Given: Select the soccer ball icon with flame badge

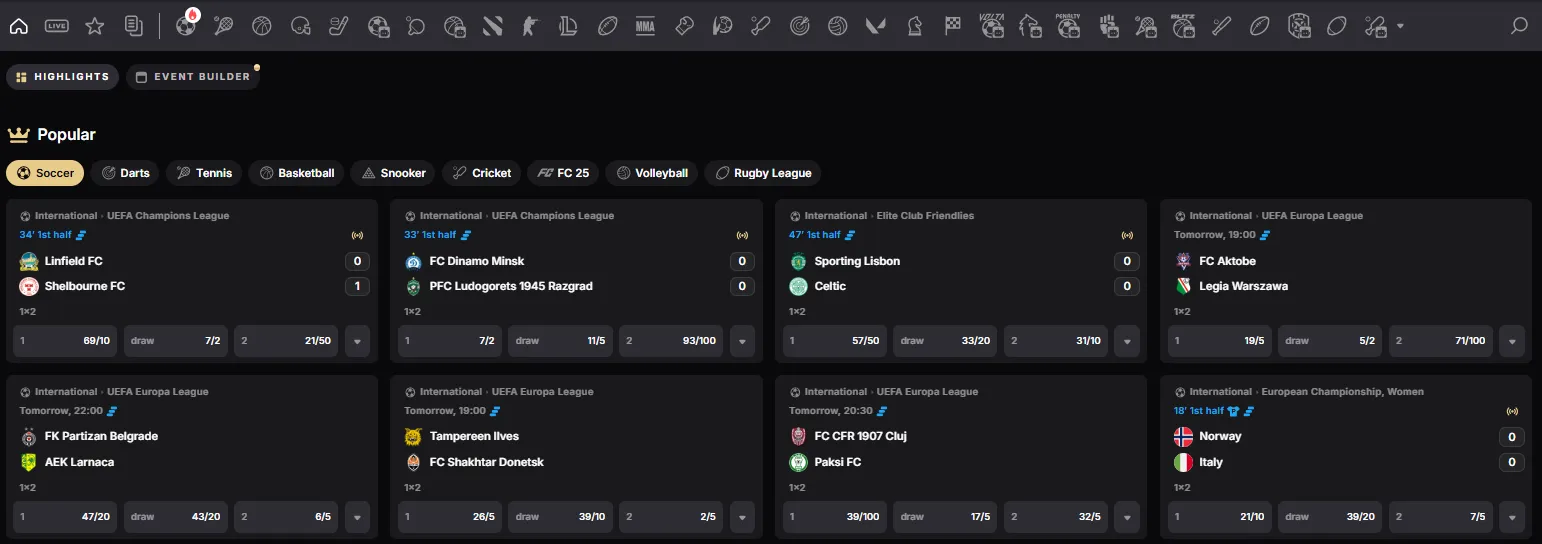Looking at the screenshot, I should click(x=186, y=26).
